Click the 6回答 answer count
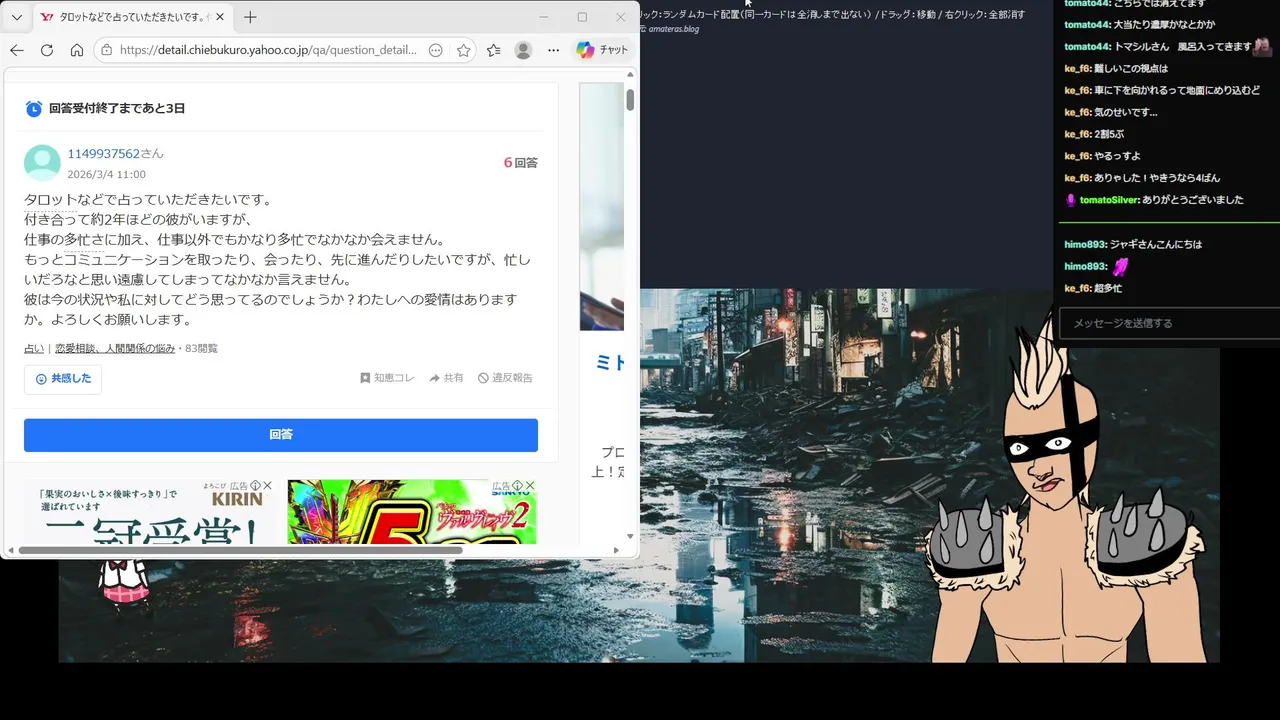 [520, 162]
